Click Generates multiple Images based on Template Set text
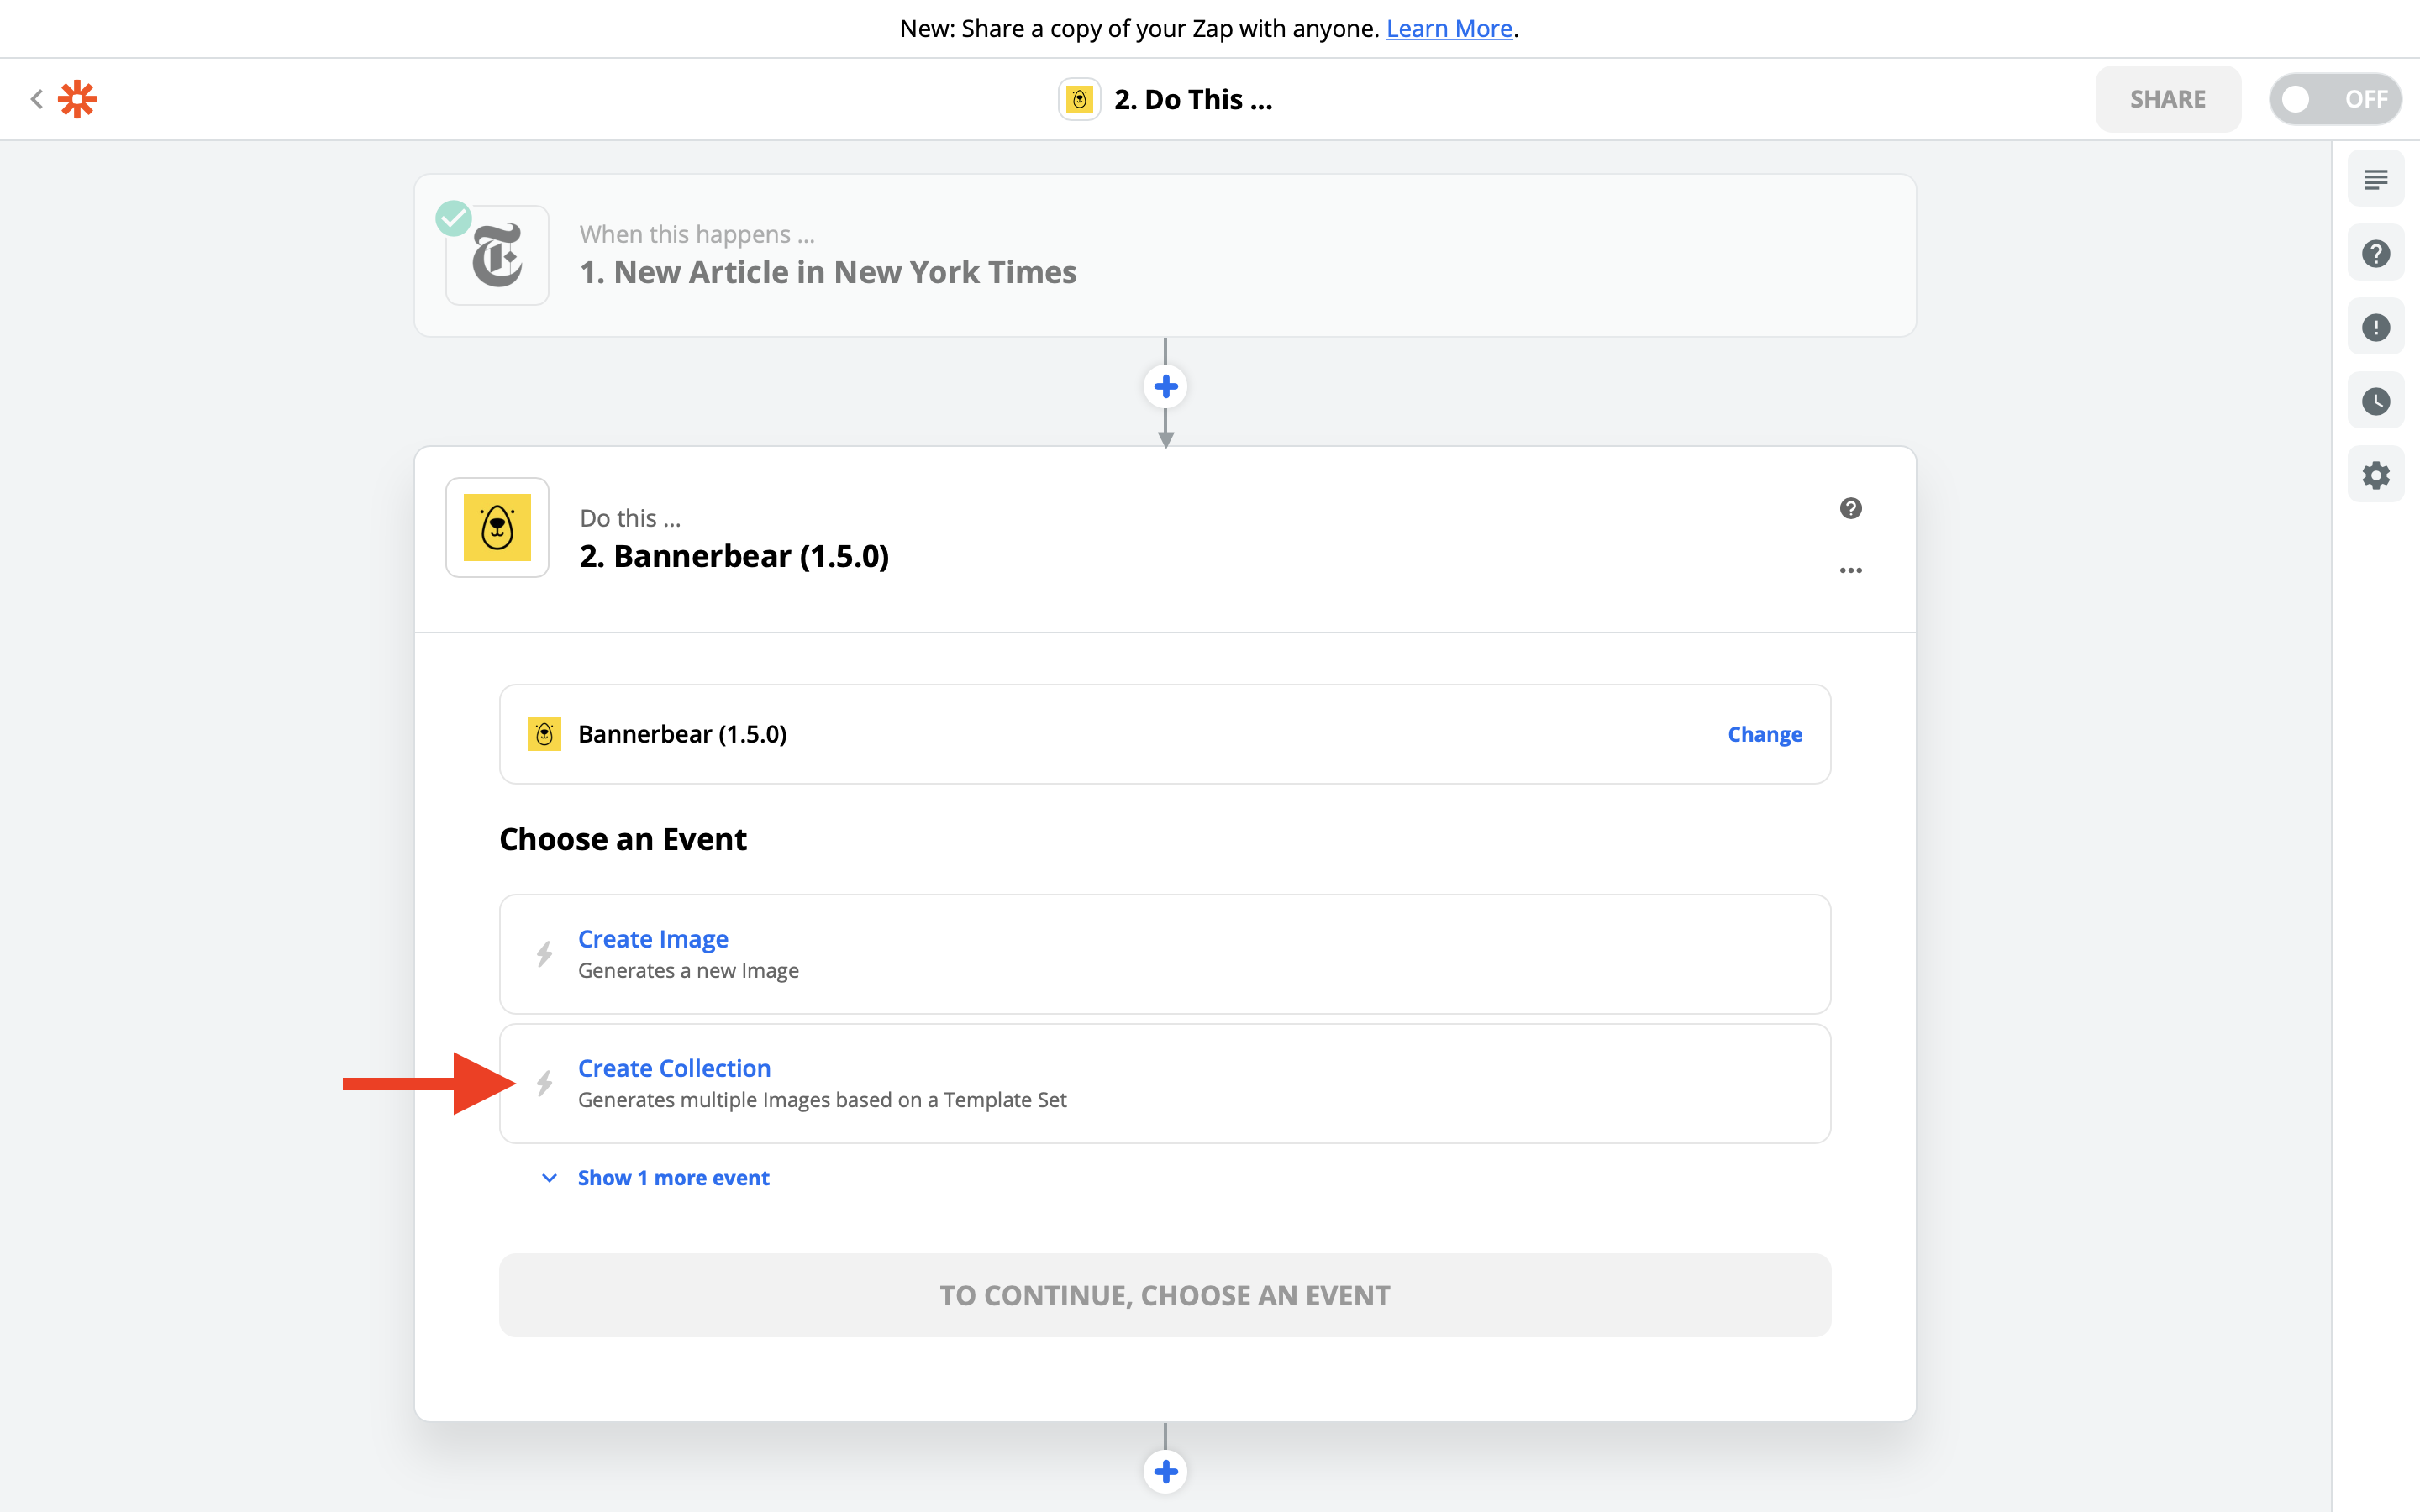This screenshot has width=2420, height=1512. [x=822, y=1100]
